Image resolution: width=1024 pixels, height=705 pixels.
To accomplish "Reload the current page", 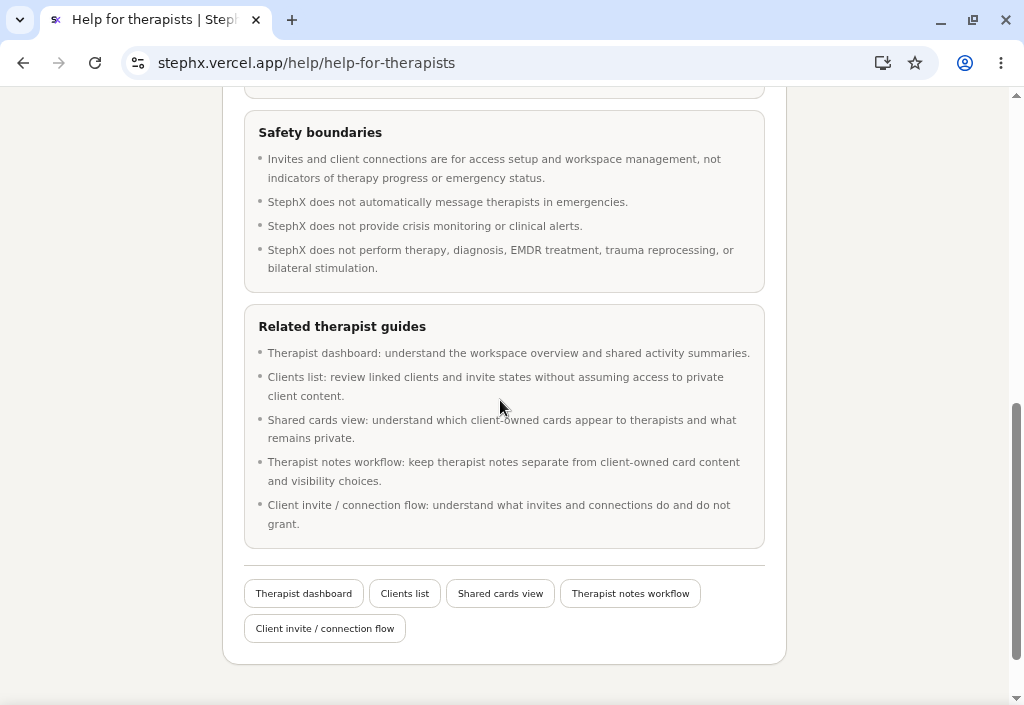I will [95, 63].
